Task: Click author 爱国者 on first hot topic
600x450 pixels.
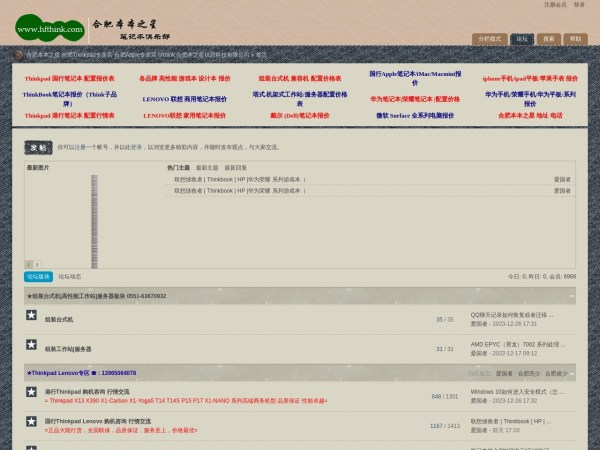Action: point(562,179)
